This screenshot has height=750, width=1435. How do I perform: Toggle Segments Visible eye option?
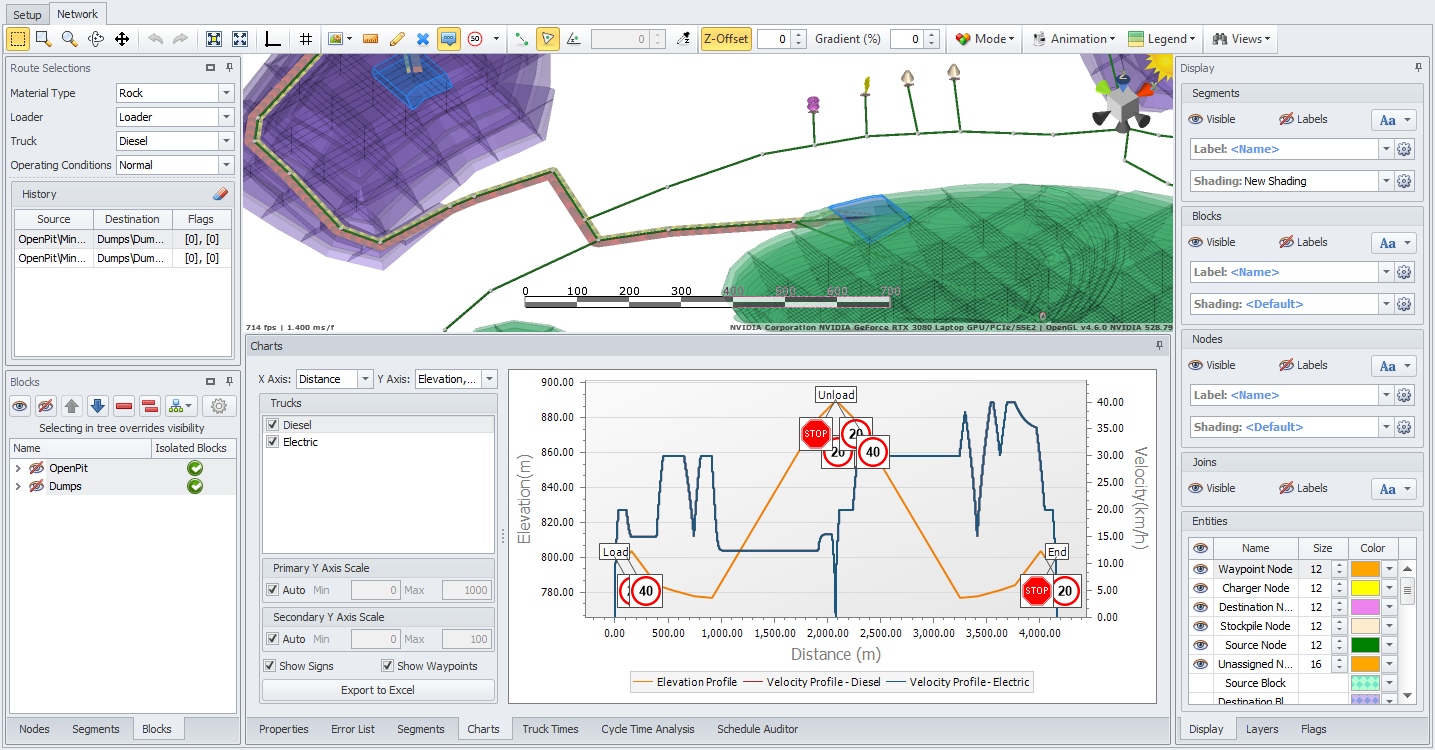(x=1212, y=119)
